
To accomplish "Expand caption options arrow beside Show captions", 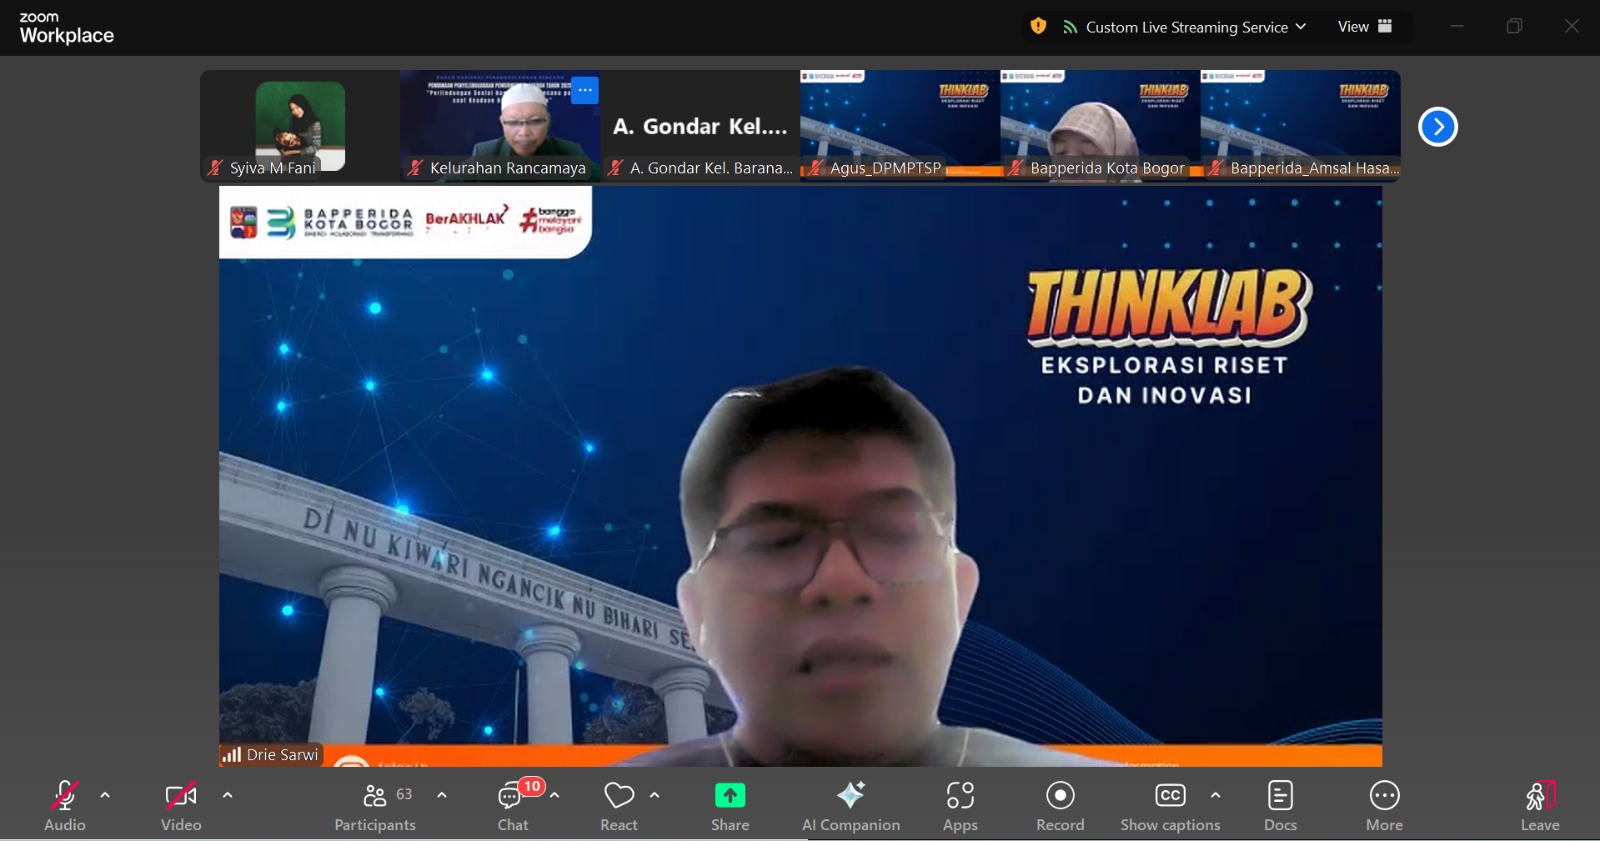I will click(1215, 795).
